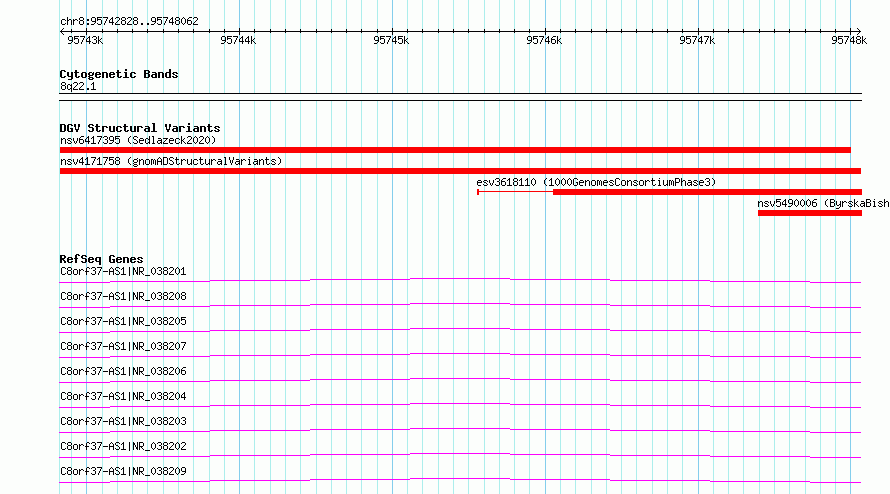Select transcript C8orf37-AS1|NR_038201
The width and height of the screenshot is (890, 494).
coord(123,271)
